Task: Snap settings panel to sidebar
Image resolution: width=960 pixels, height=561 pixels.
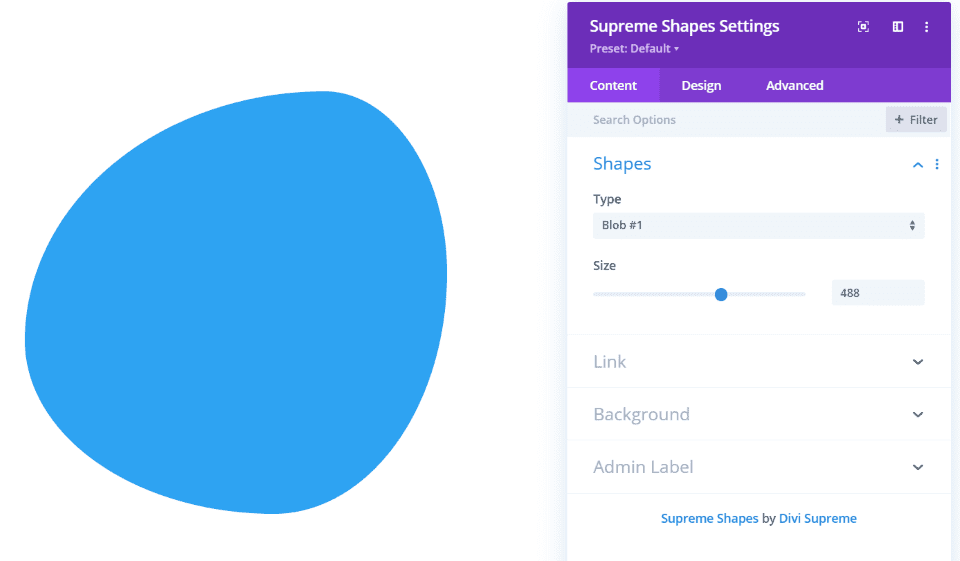Action: [898, 27]
